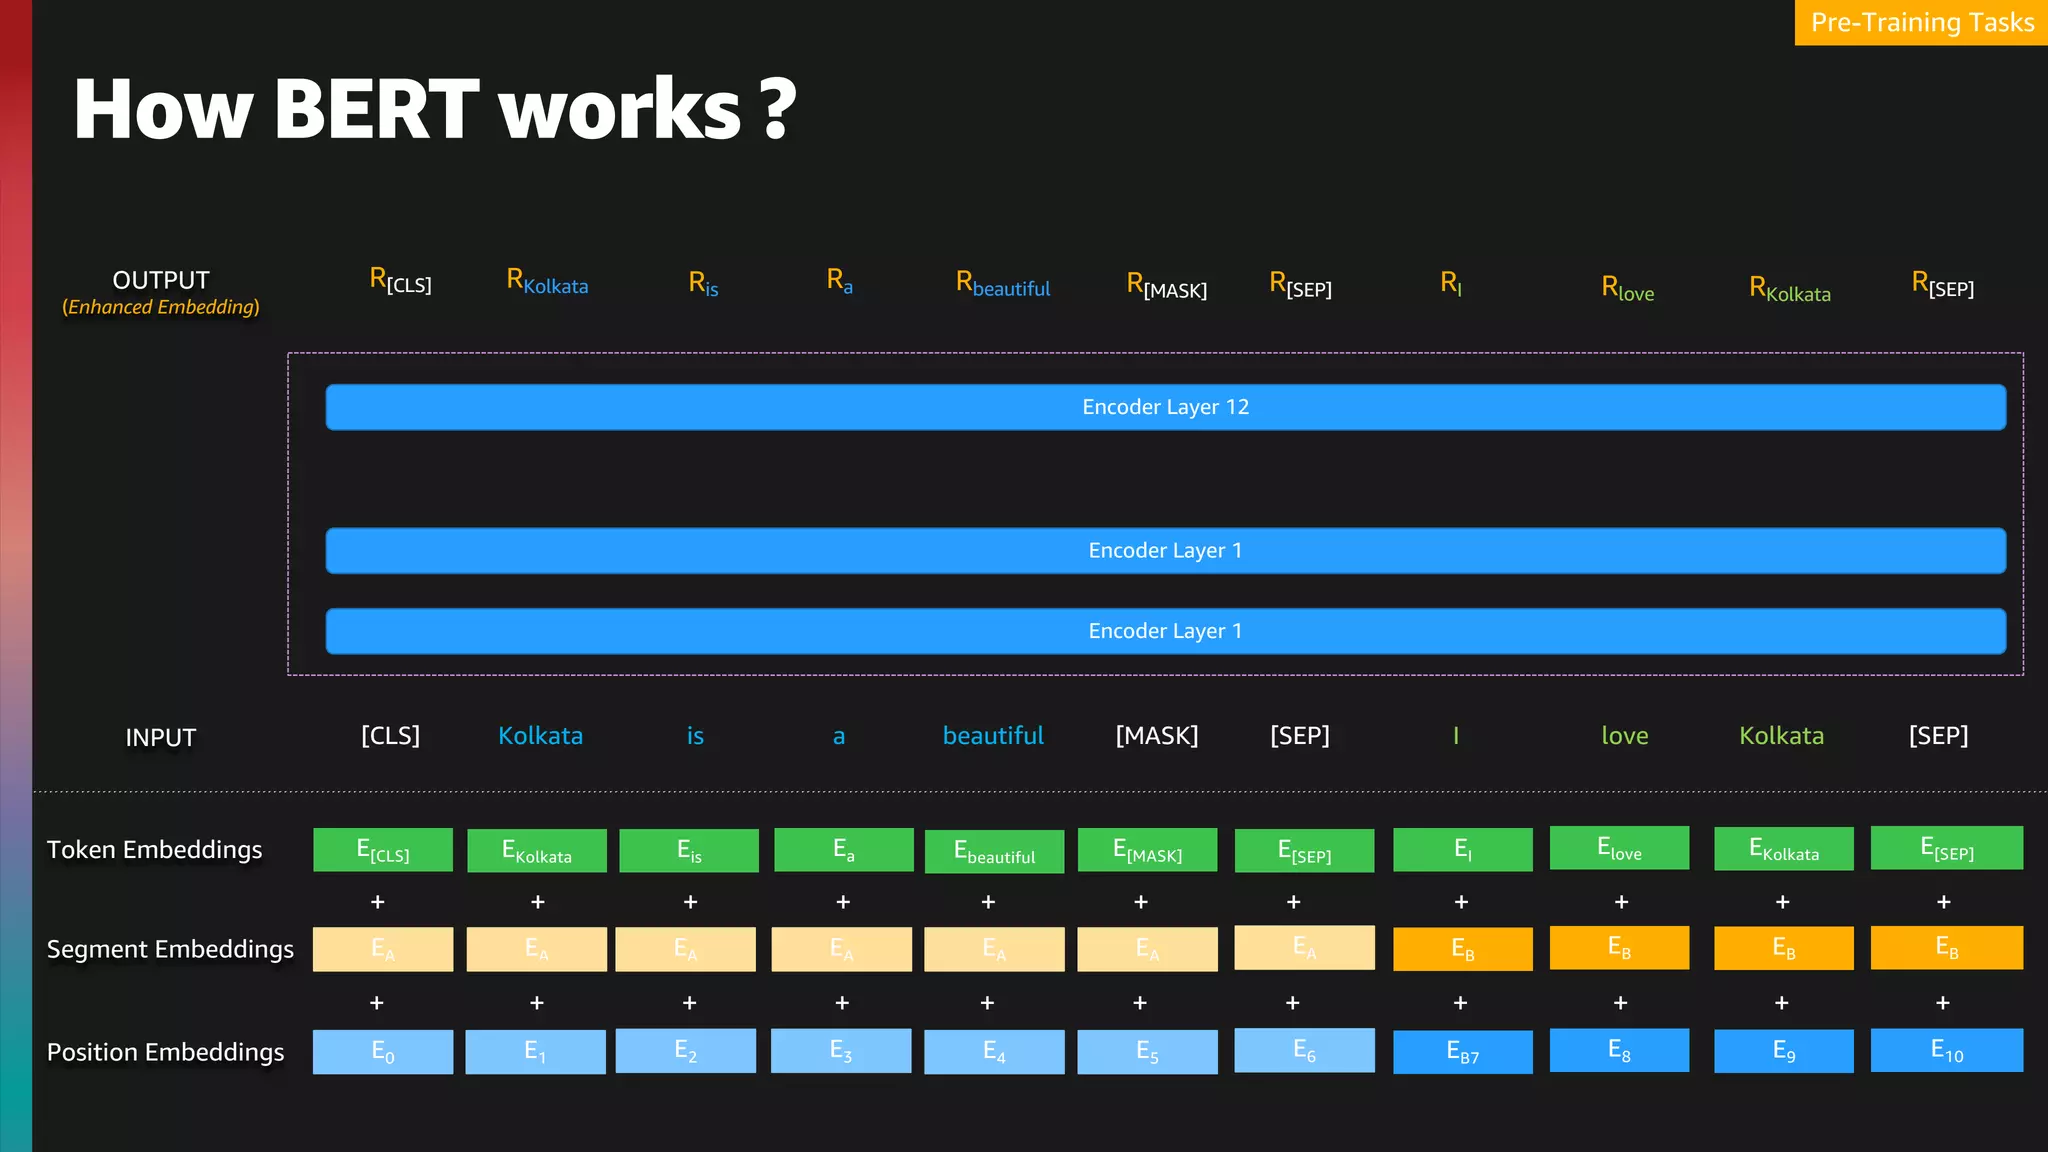
Task: Click the Token Embeddings row label
Action: tap(154, 850)
